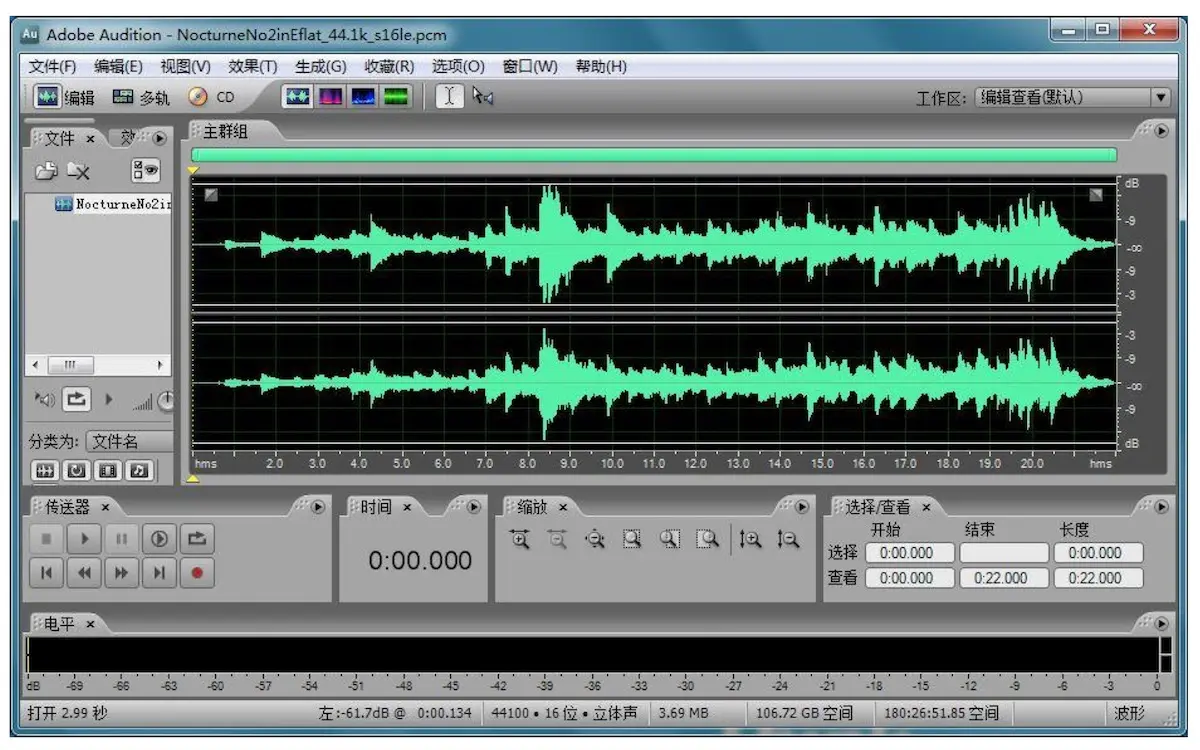Click Stop in transport panel
The image size is (1200, 750).
(x=46, y=539)
